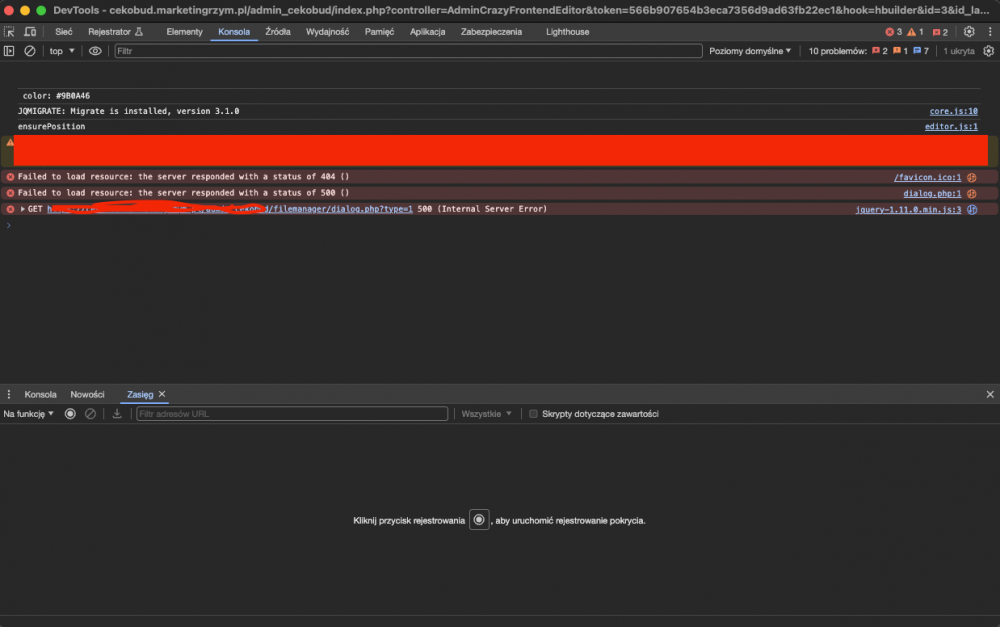Activate the inspect element picker icon

pos(9,32)
